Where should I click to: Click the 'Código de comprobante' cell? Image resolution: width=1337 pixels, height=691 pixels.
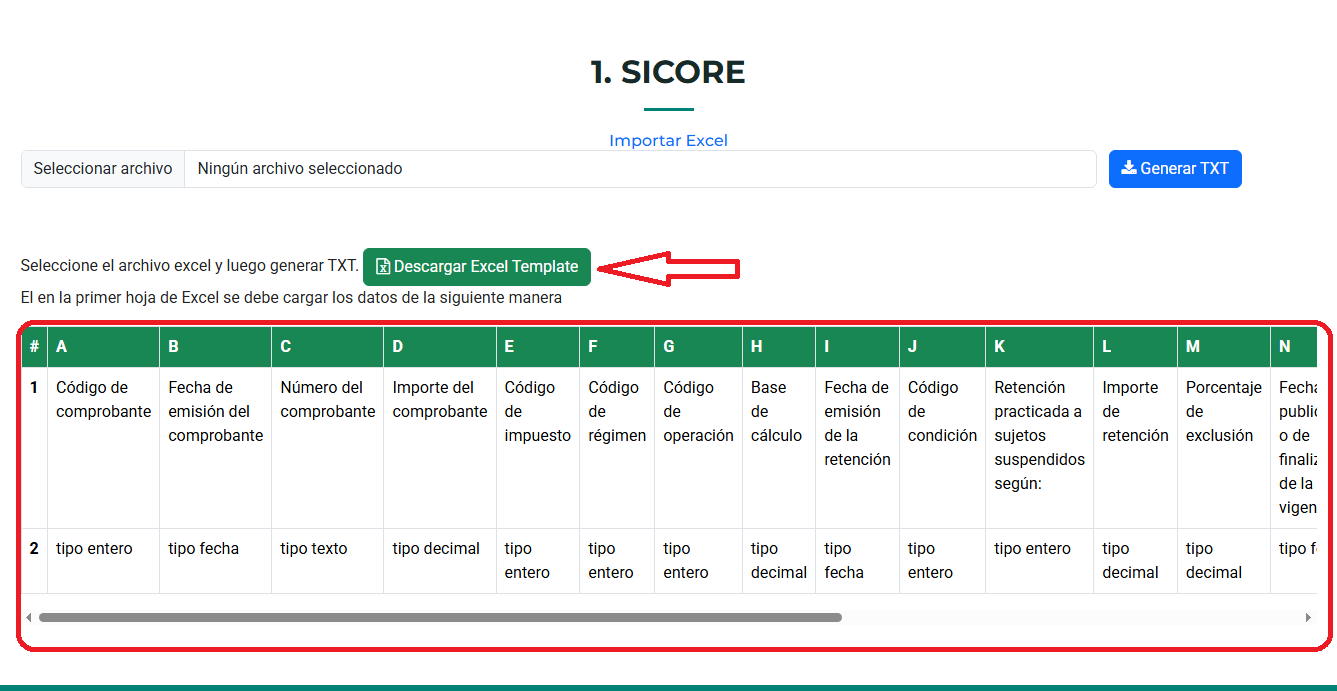(103, 448)
